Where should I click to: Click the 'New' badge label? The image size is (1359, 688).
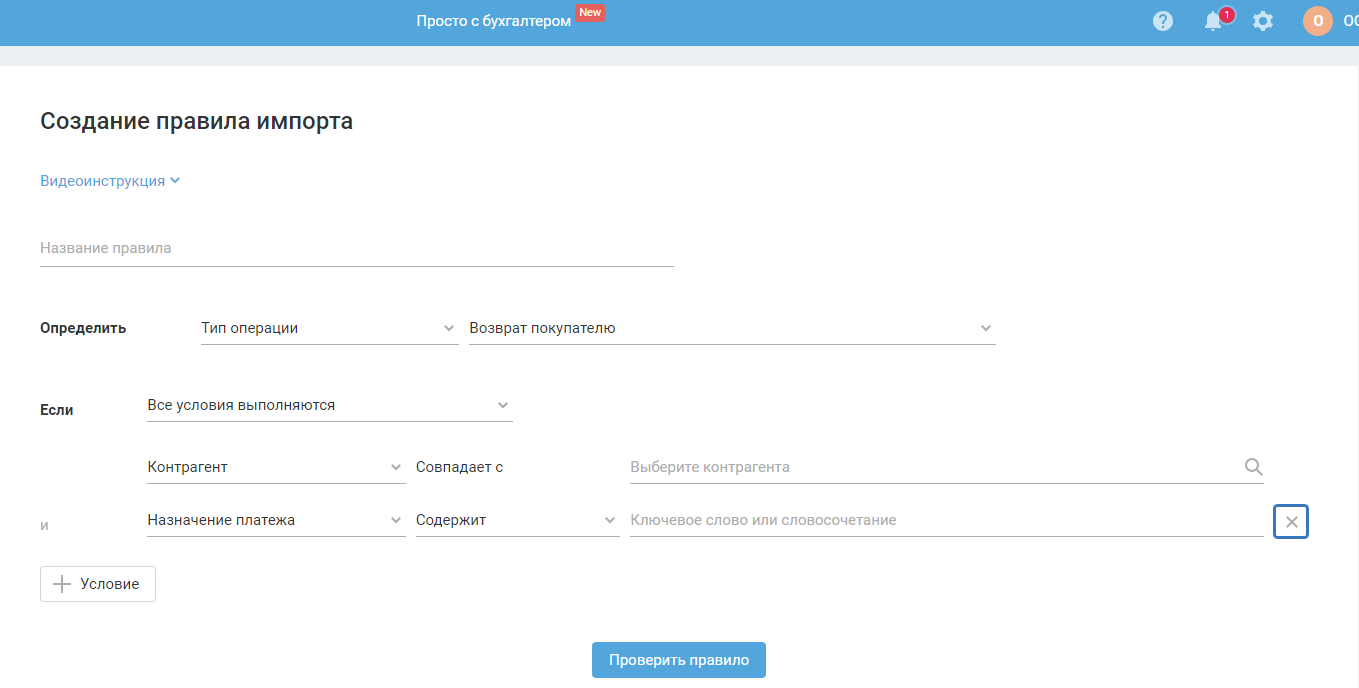coord(590,13)
